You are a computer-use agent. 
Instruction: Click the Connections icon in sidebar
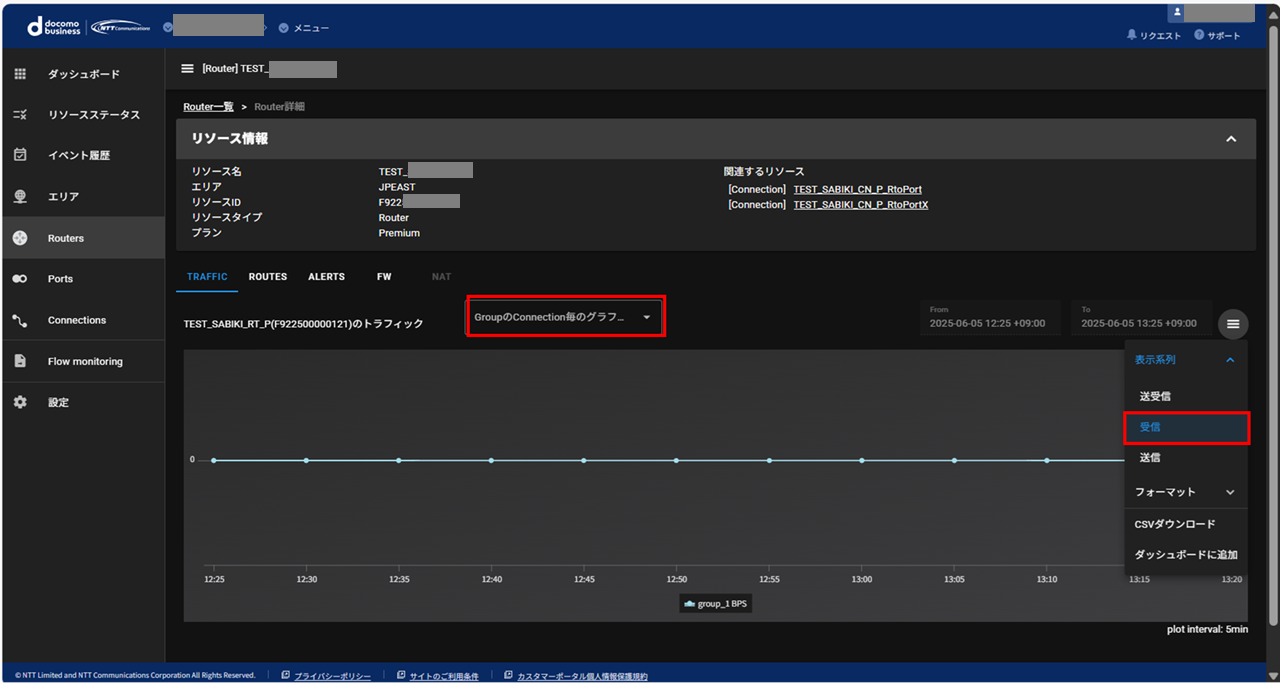click(20, 320)
